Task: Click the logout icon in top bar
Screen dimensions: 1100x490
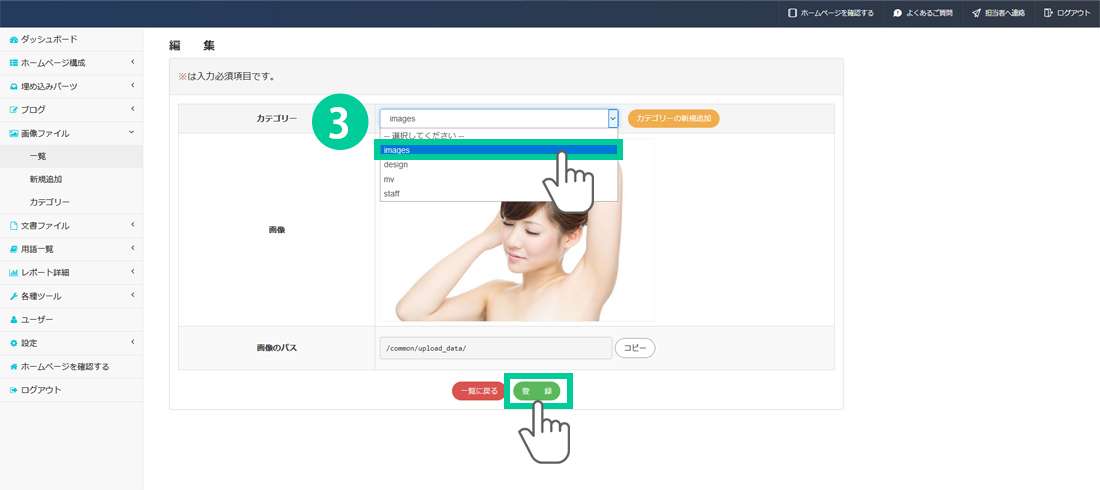Action: tap(1048, 13)
